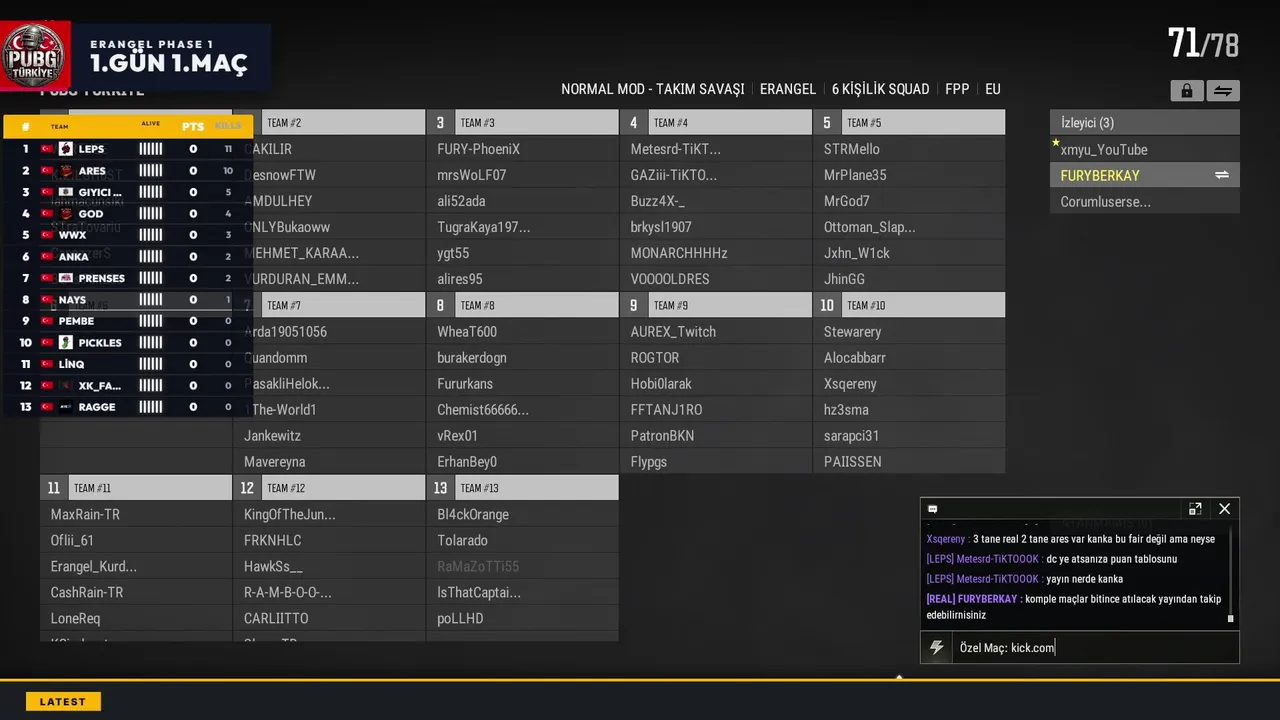Click the chat bubble icon in chat header
The width and height of the screenshot is (1280, 720).
pos(932,509)
